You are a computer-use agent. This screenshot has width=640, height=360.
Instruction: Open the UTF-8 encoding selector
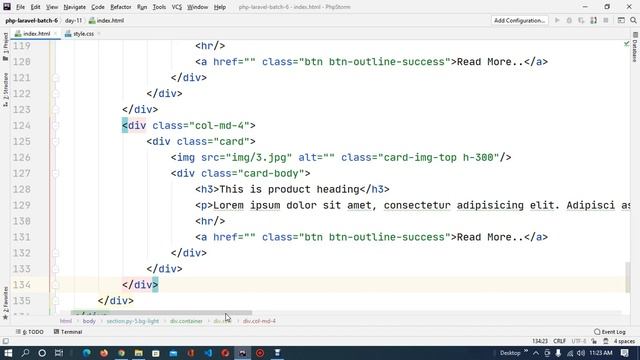pyautogui.click(x=579, y=341)
